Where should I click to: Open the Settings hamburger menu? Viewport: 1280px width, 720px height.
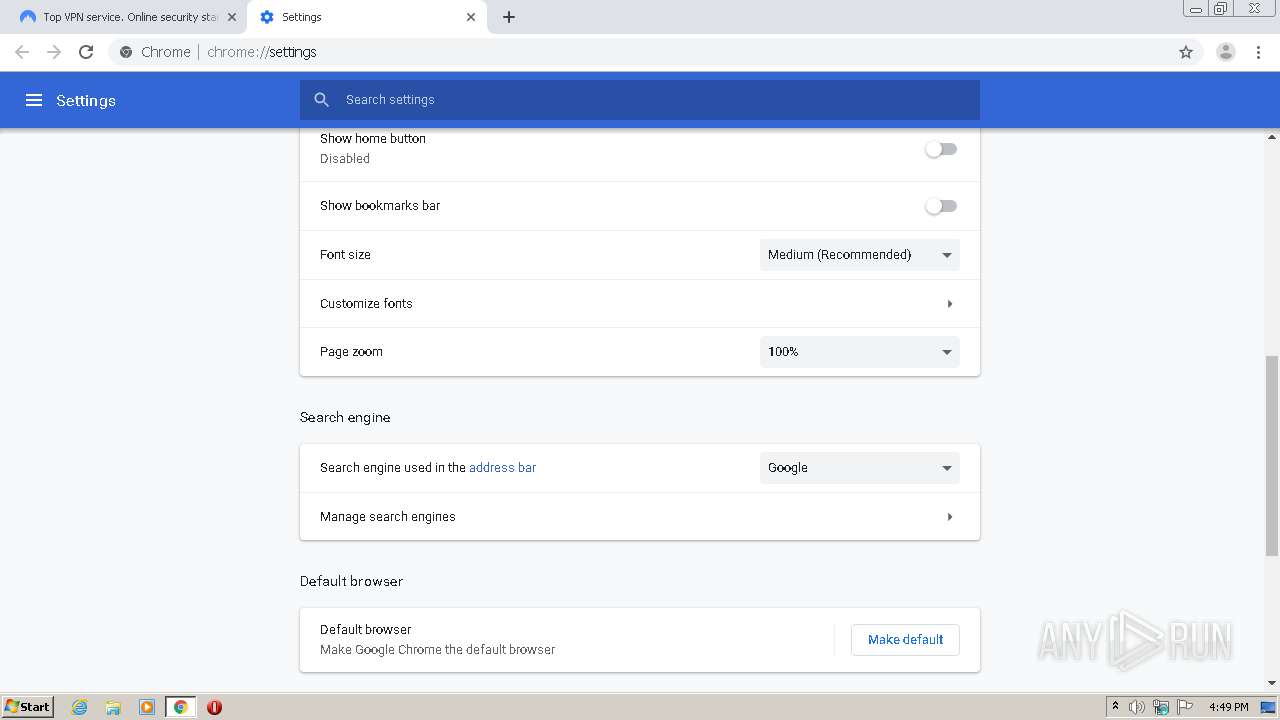pyautogui.click(x=34, y=100)
